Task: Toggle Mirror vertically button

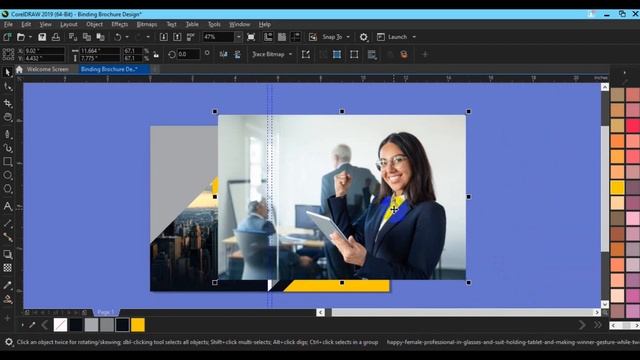Action: pos(237,54)
